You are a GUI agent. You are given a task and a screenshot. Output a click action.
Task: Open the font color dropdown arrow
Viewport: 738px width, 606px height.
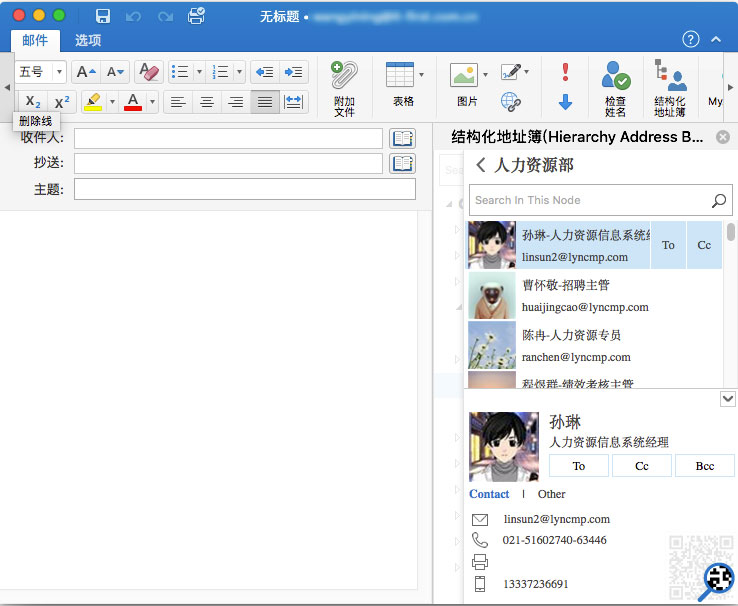click(152, 102)
